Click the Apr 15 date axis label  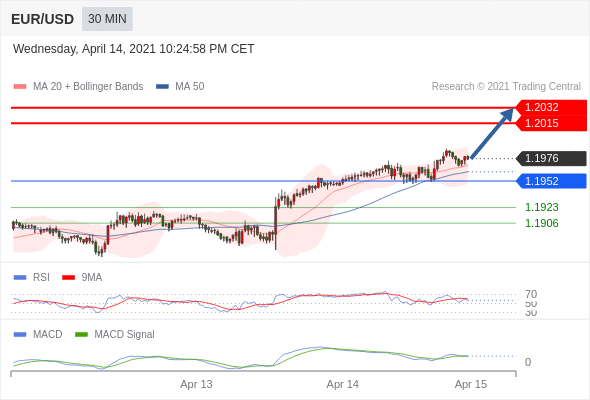[471, 384]
